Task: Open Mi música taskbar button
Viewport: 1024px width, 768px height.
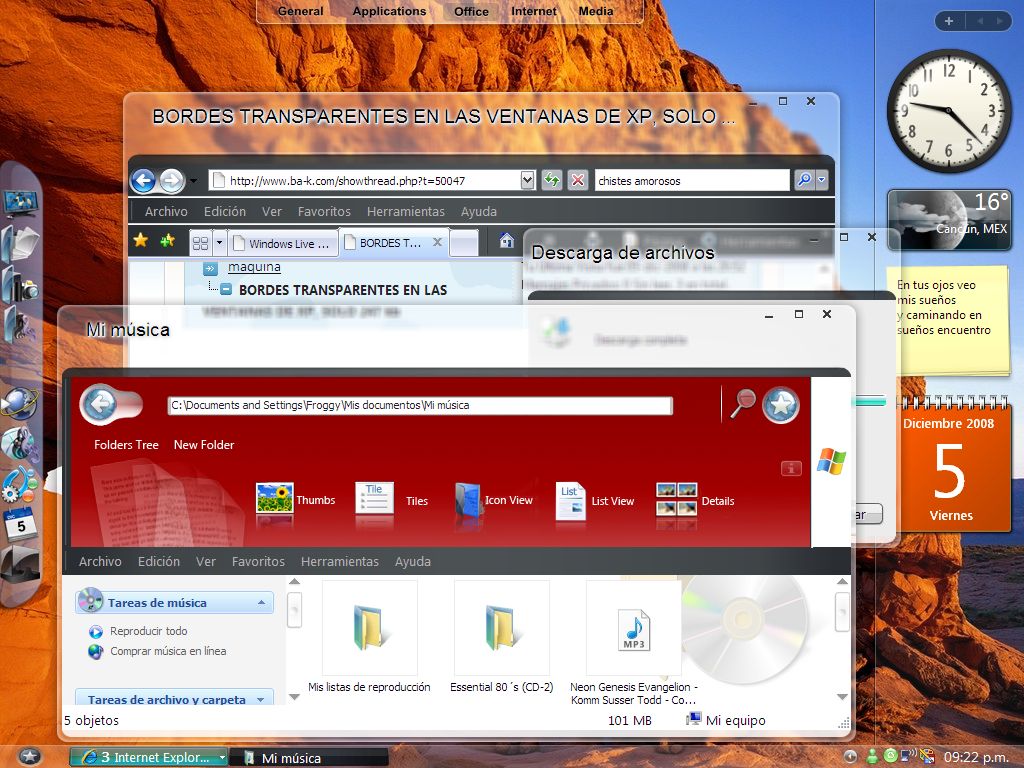Action: tap(308, 758)
